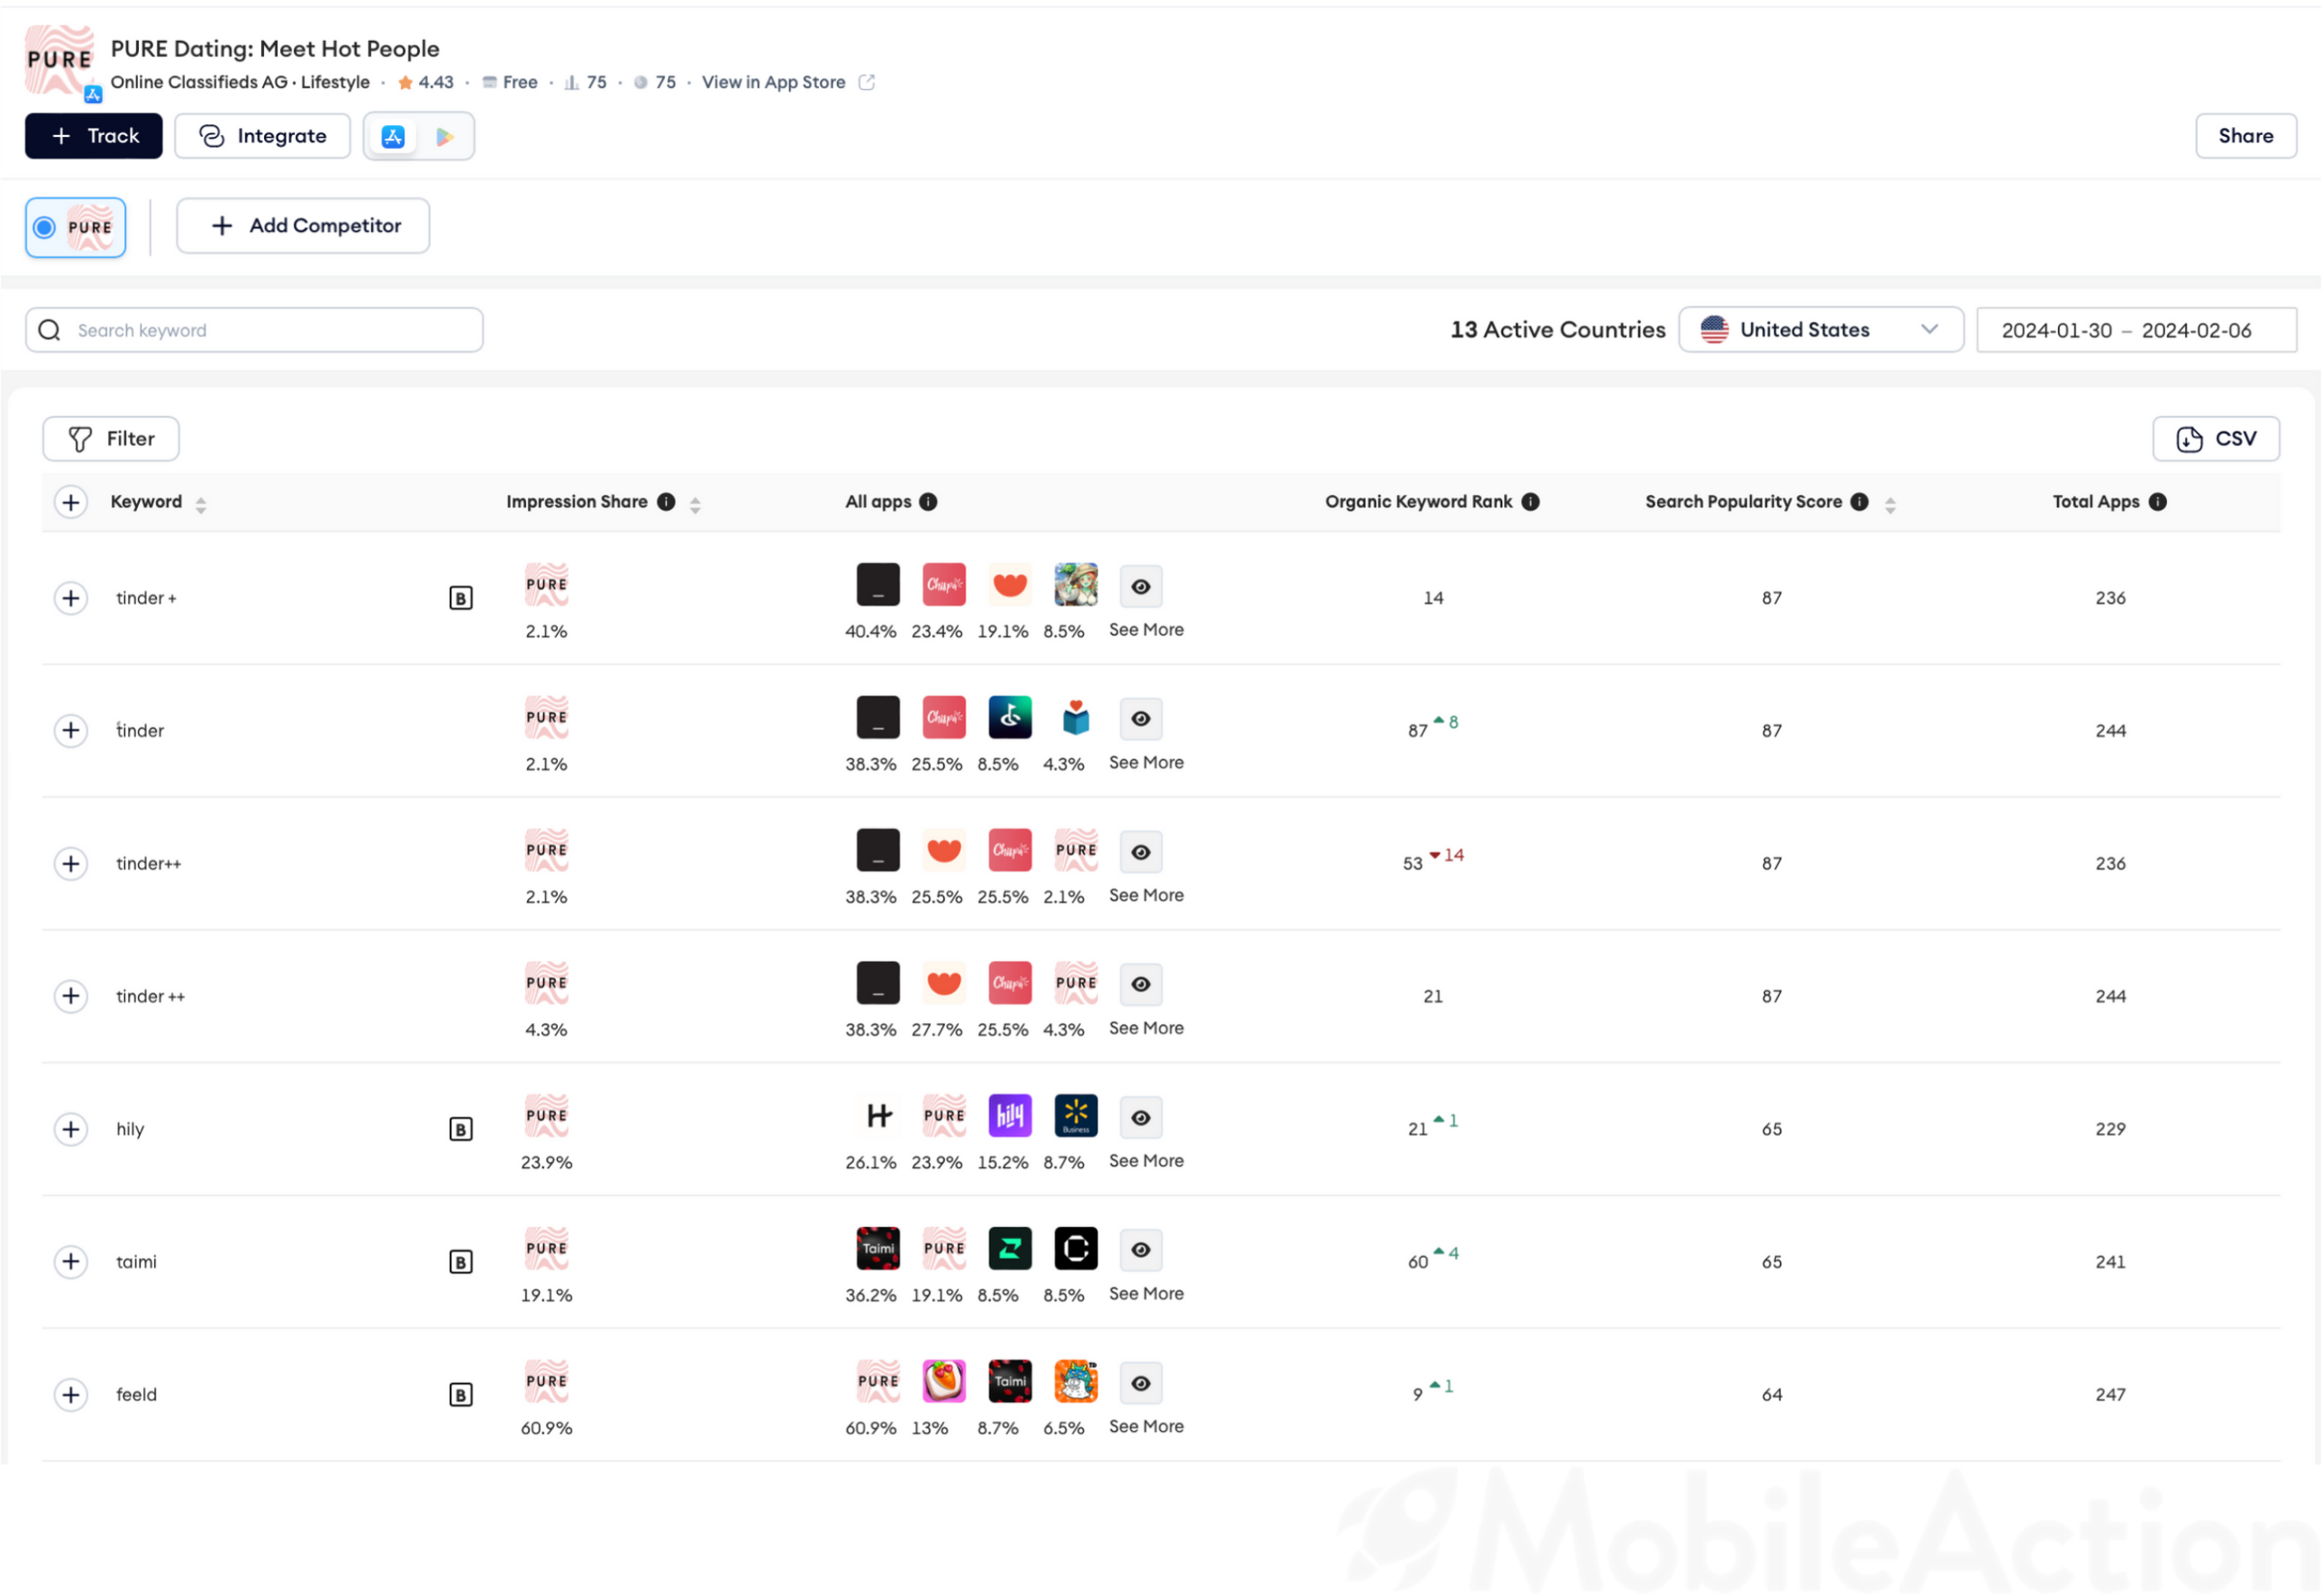Image resolution: width=2322 pixels, height=1596 pixels.
Task: Add all keywords via header plus icon
Action: click(71, 502)
